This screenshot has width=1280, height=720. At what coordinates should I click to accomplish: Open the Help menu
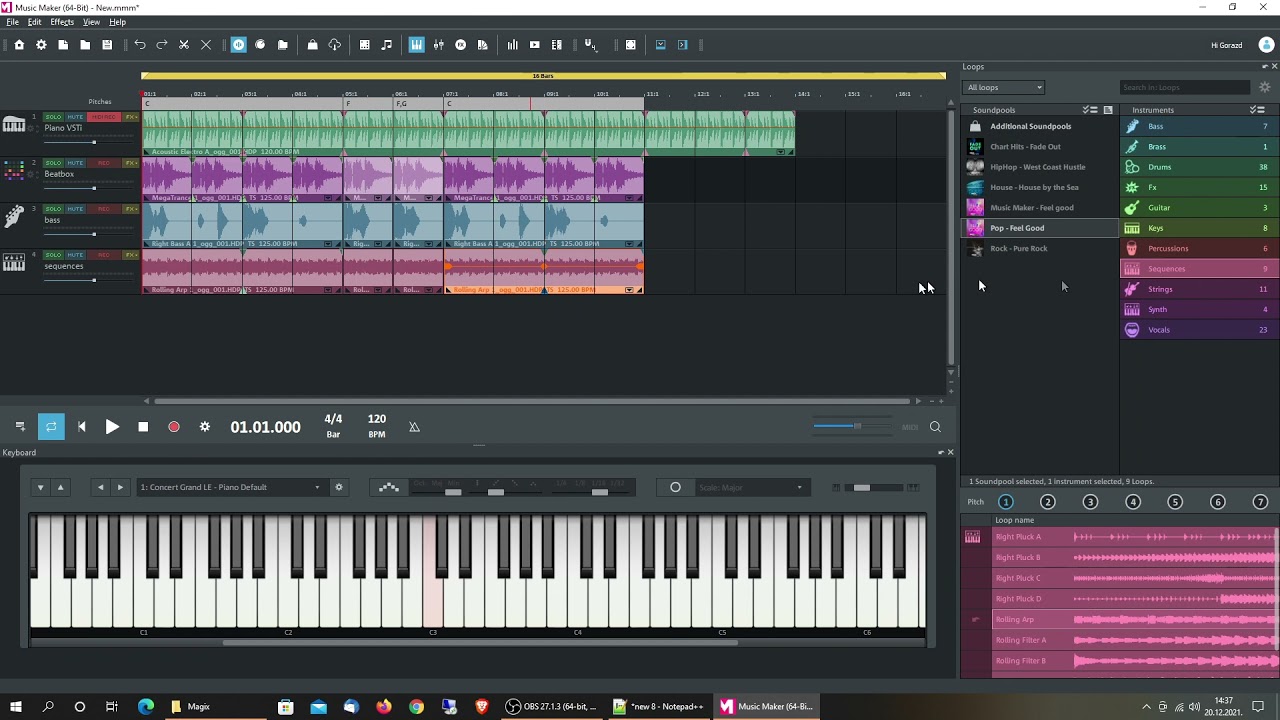(117, 22)
